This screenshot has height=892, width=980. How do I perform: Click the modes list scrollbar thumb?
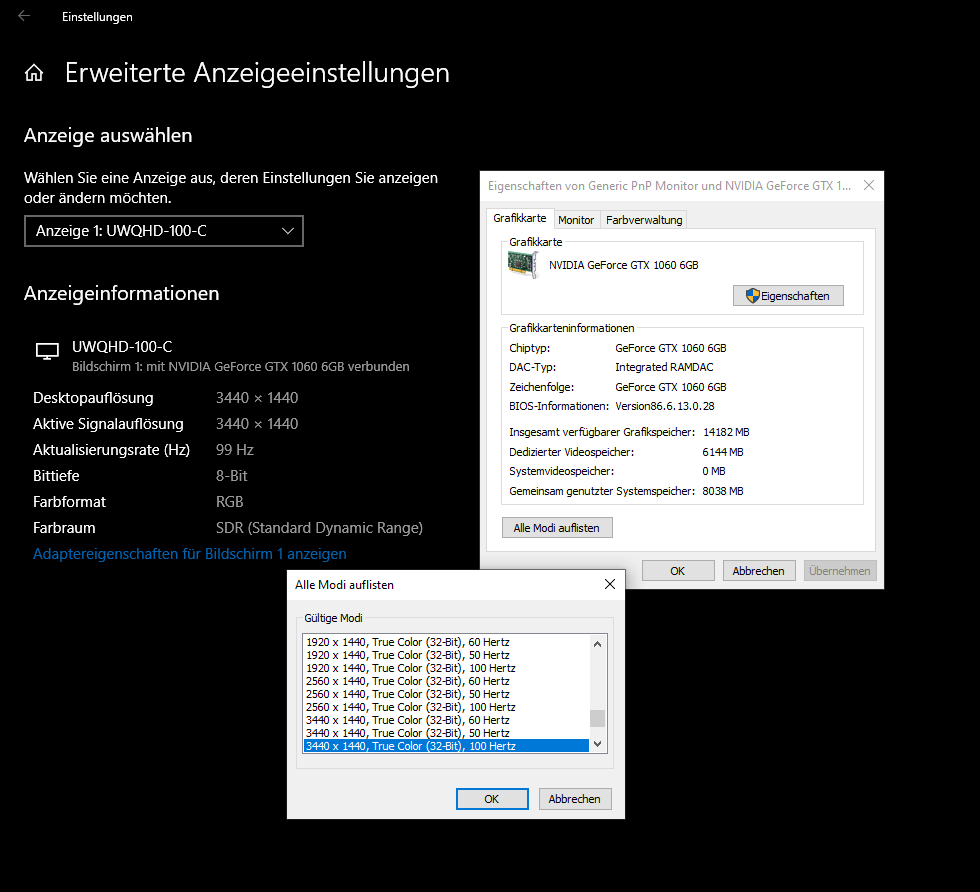click(598, 718)
